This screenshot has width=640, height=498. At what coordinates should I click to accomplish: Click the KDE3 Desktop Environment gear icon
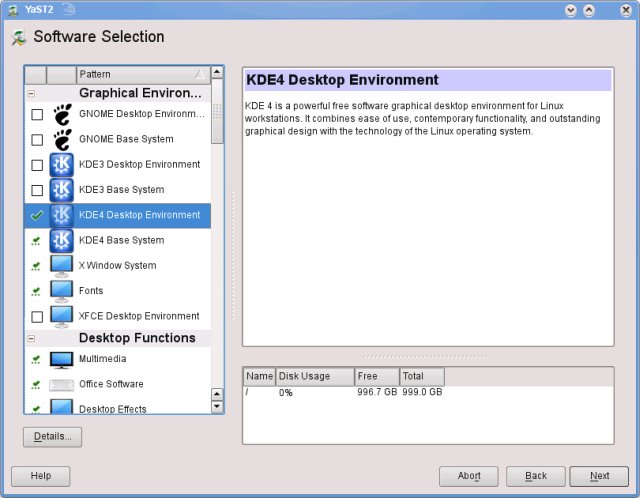coord(62,165)
